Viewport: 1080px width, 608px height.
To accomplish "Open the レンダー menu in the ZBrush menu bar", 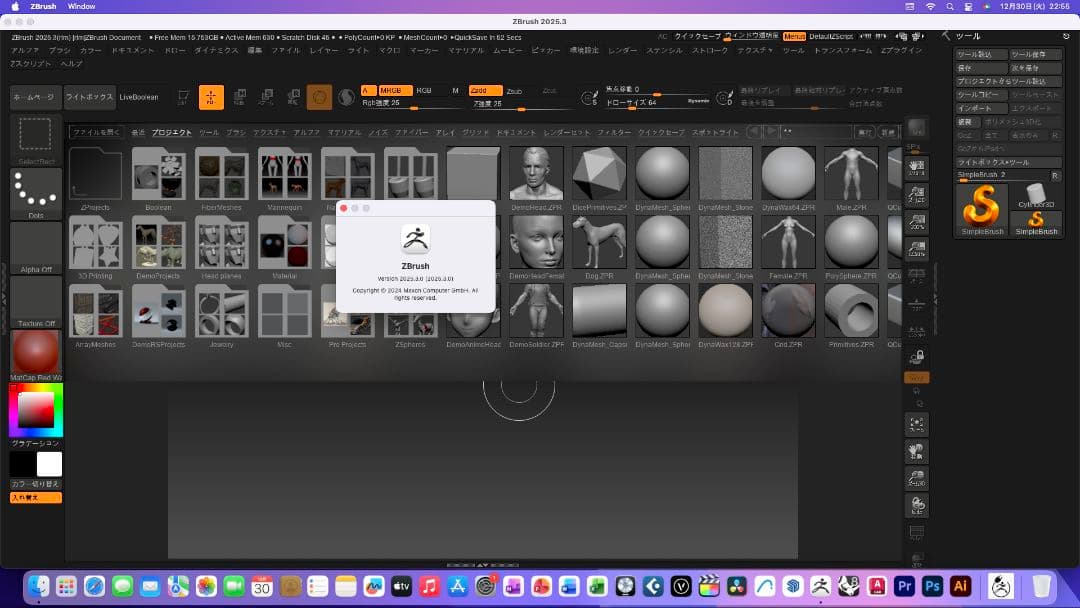I will (x=622, y=48).
